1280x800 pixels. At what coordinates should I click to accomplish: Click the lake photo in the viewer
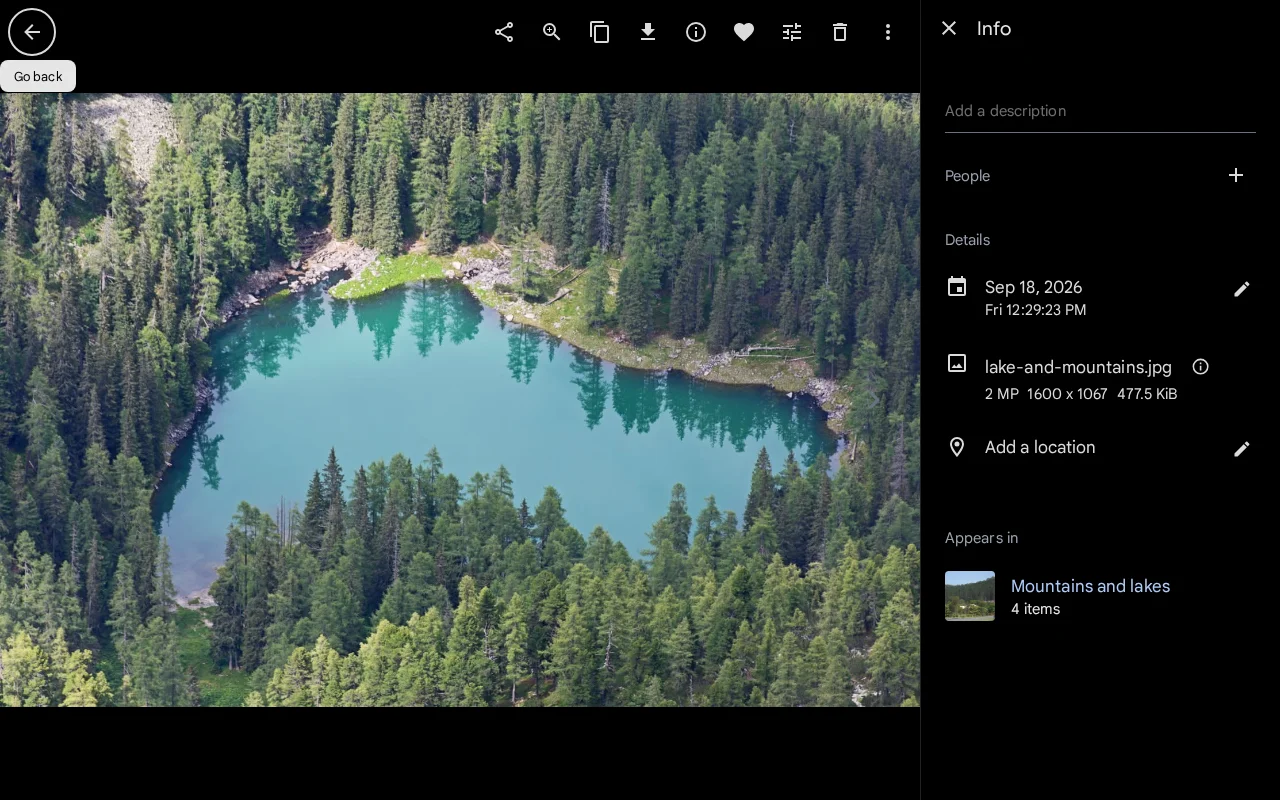click(x=460, y=400)
